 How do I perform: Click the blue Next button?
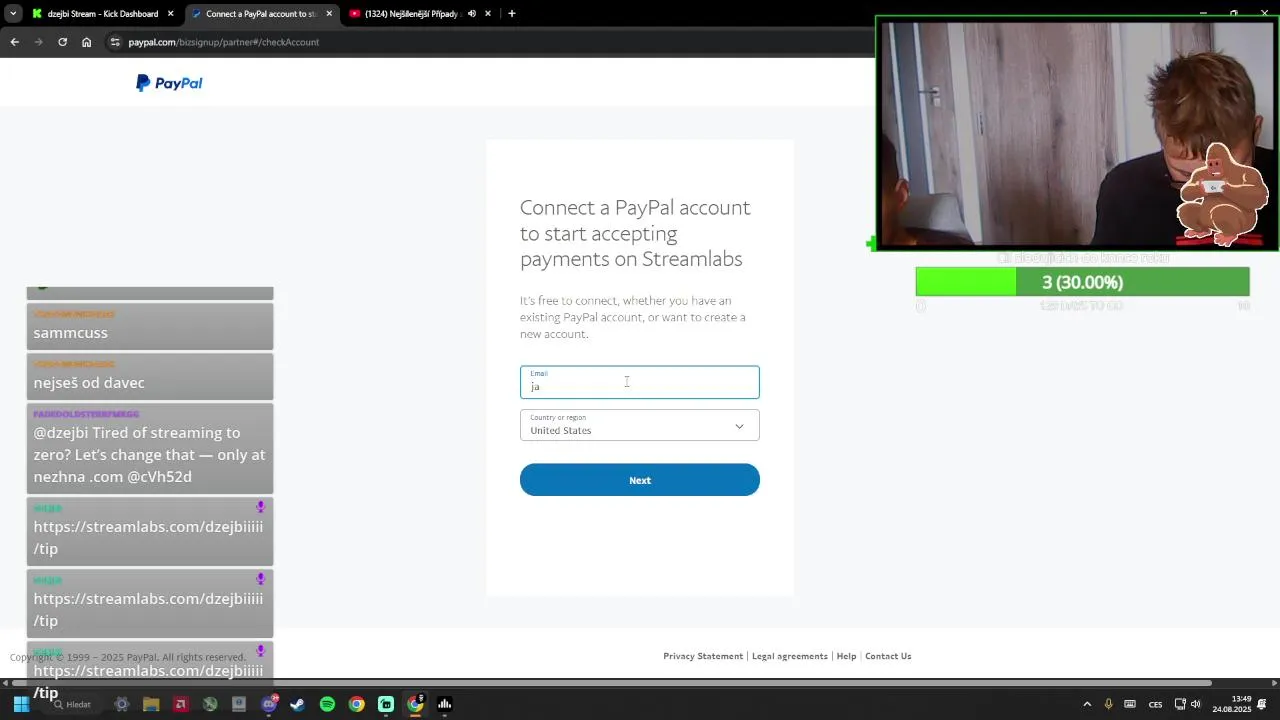pos(640,480)
